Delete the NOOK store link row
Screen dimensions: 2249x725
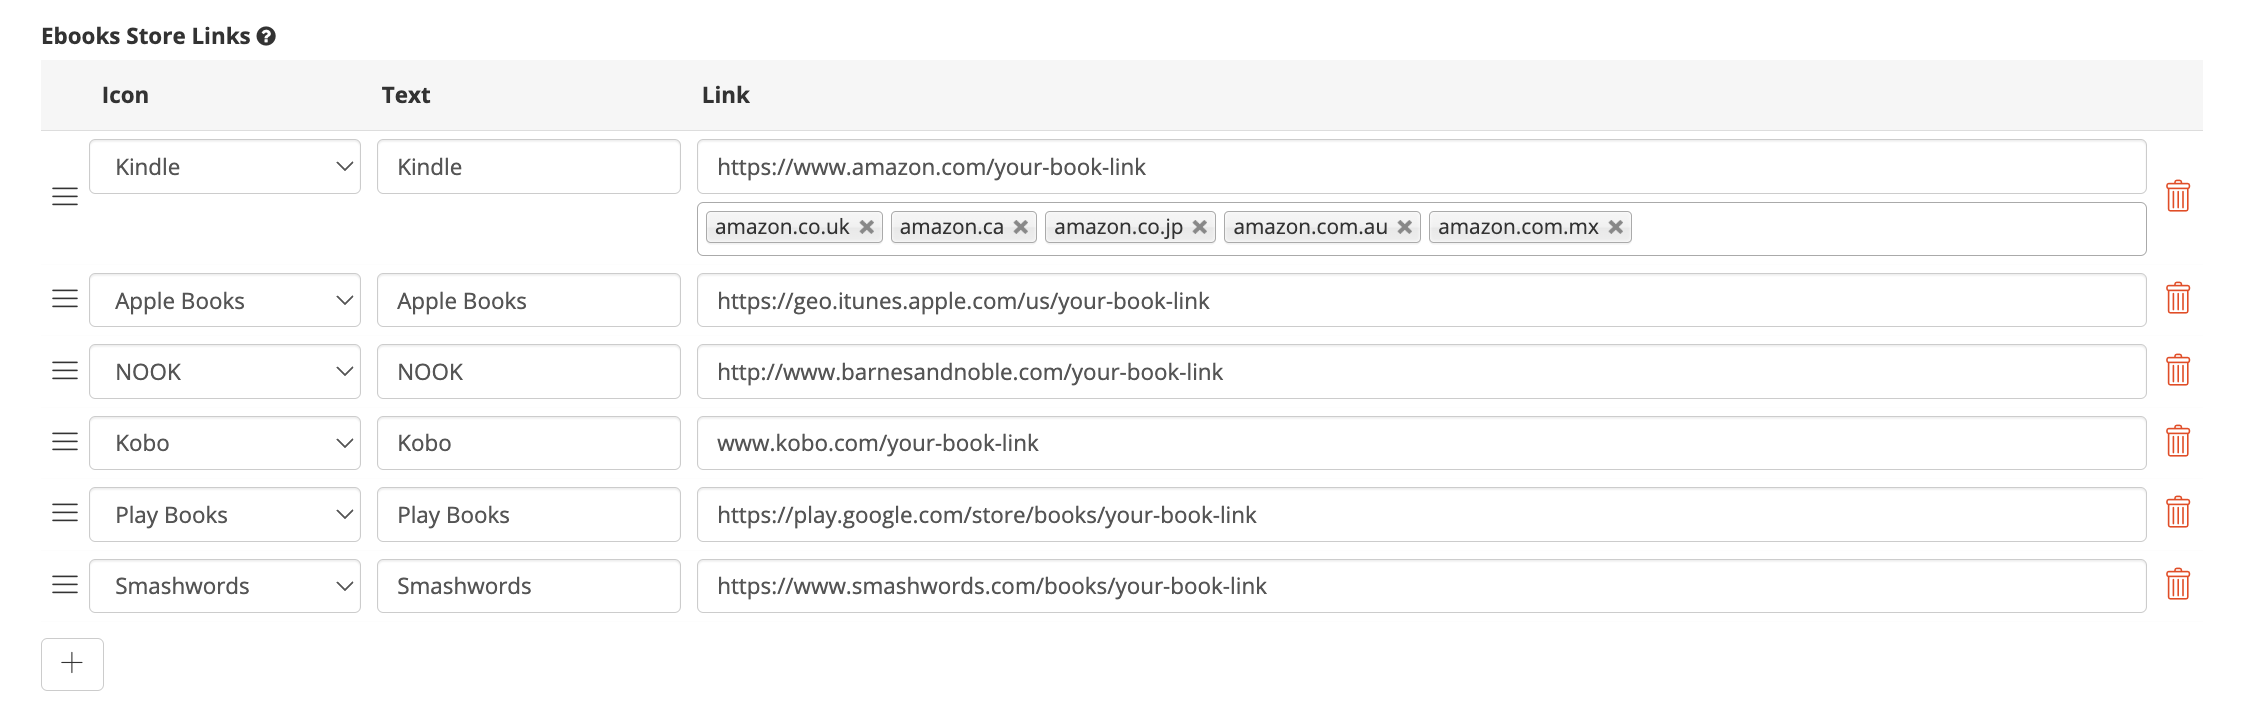coord(2180,370)
